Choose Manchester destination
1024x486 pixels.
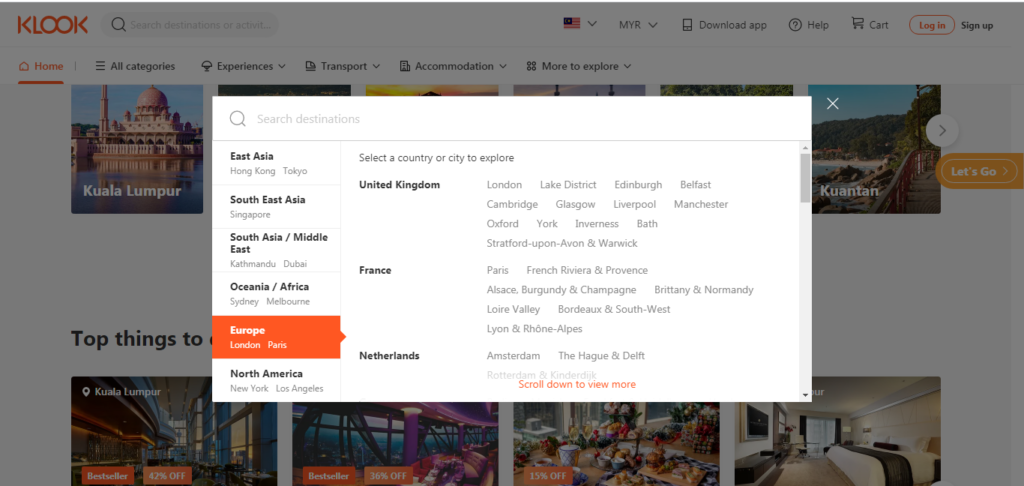(701, 204)
